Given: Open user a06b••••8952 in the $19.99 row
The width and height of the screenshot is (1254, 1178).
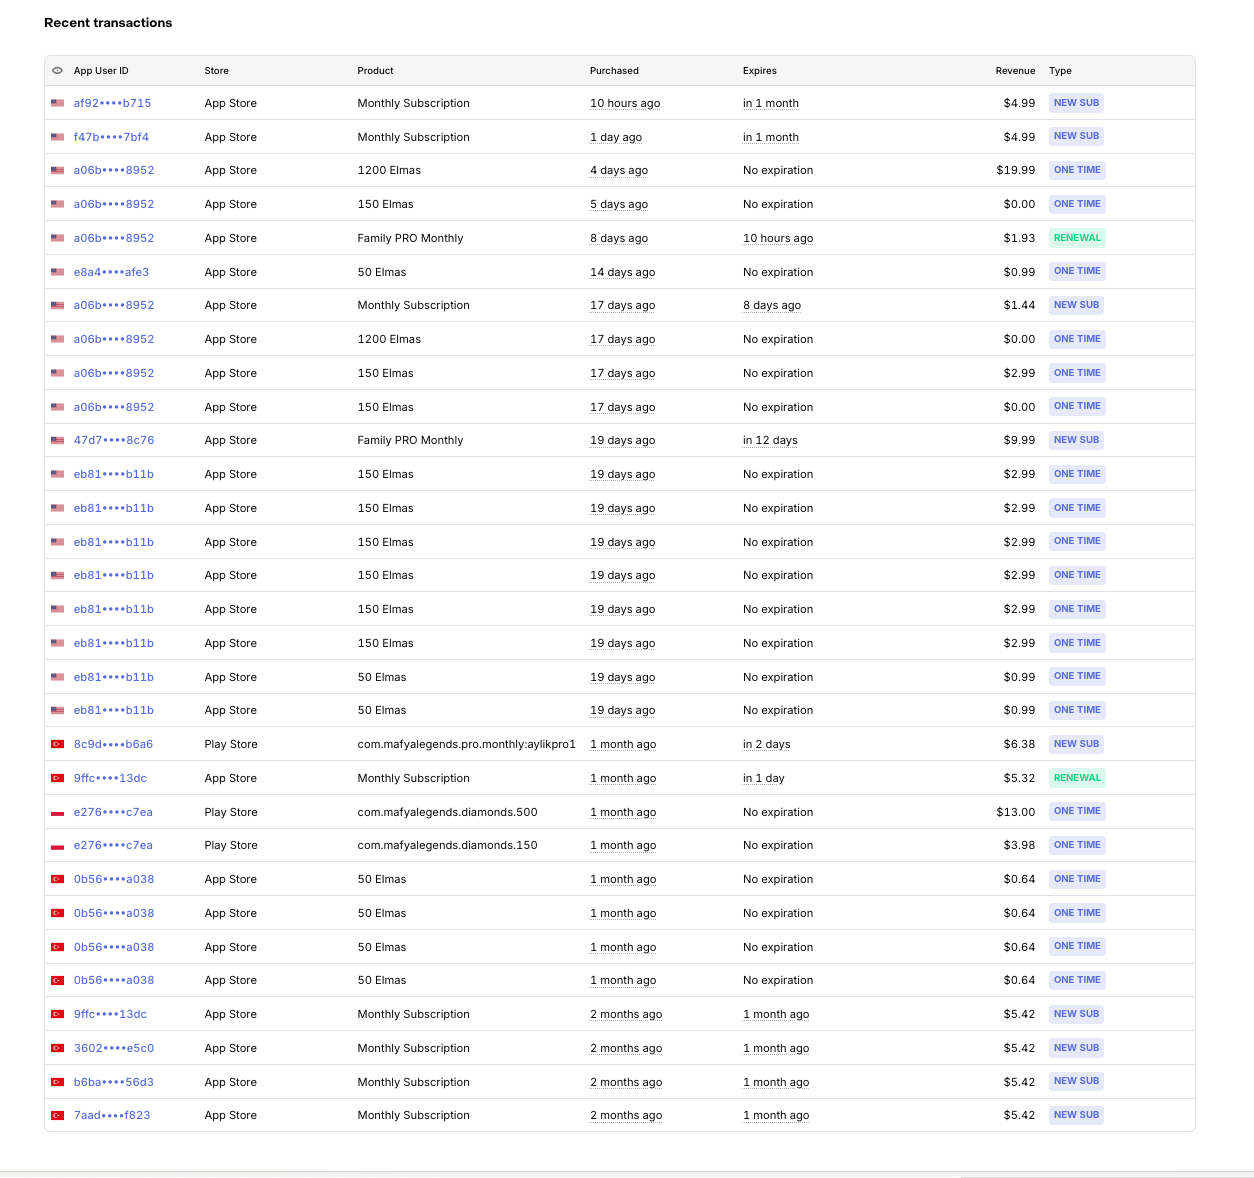Looking at the screenshot, I should click(x=114, y=170).
